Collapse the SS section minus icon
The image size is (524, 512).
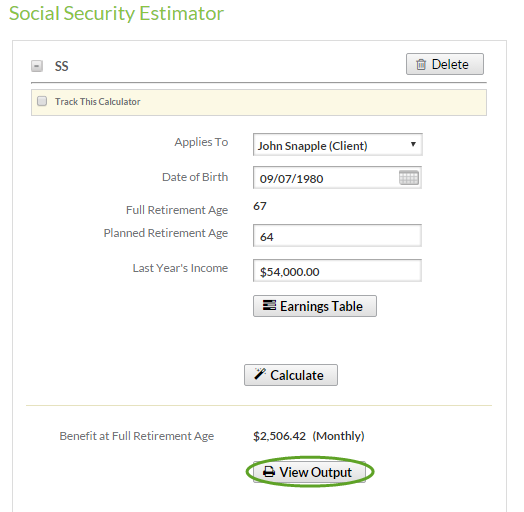pos(37,66)
